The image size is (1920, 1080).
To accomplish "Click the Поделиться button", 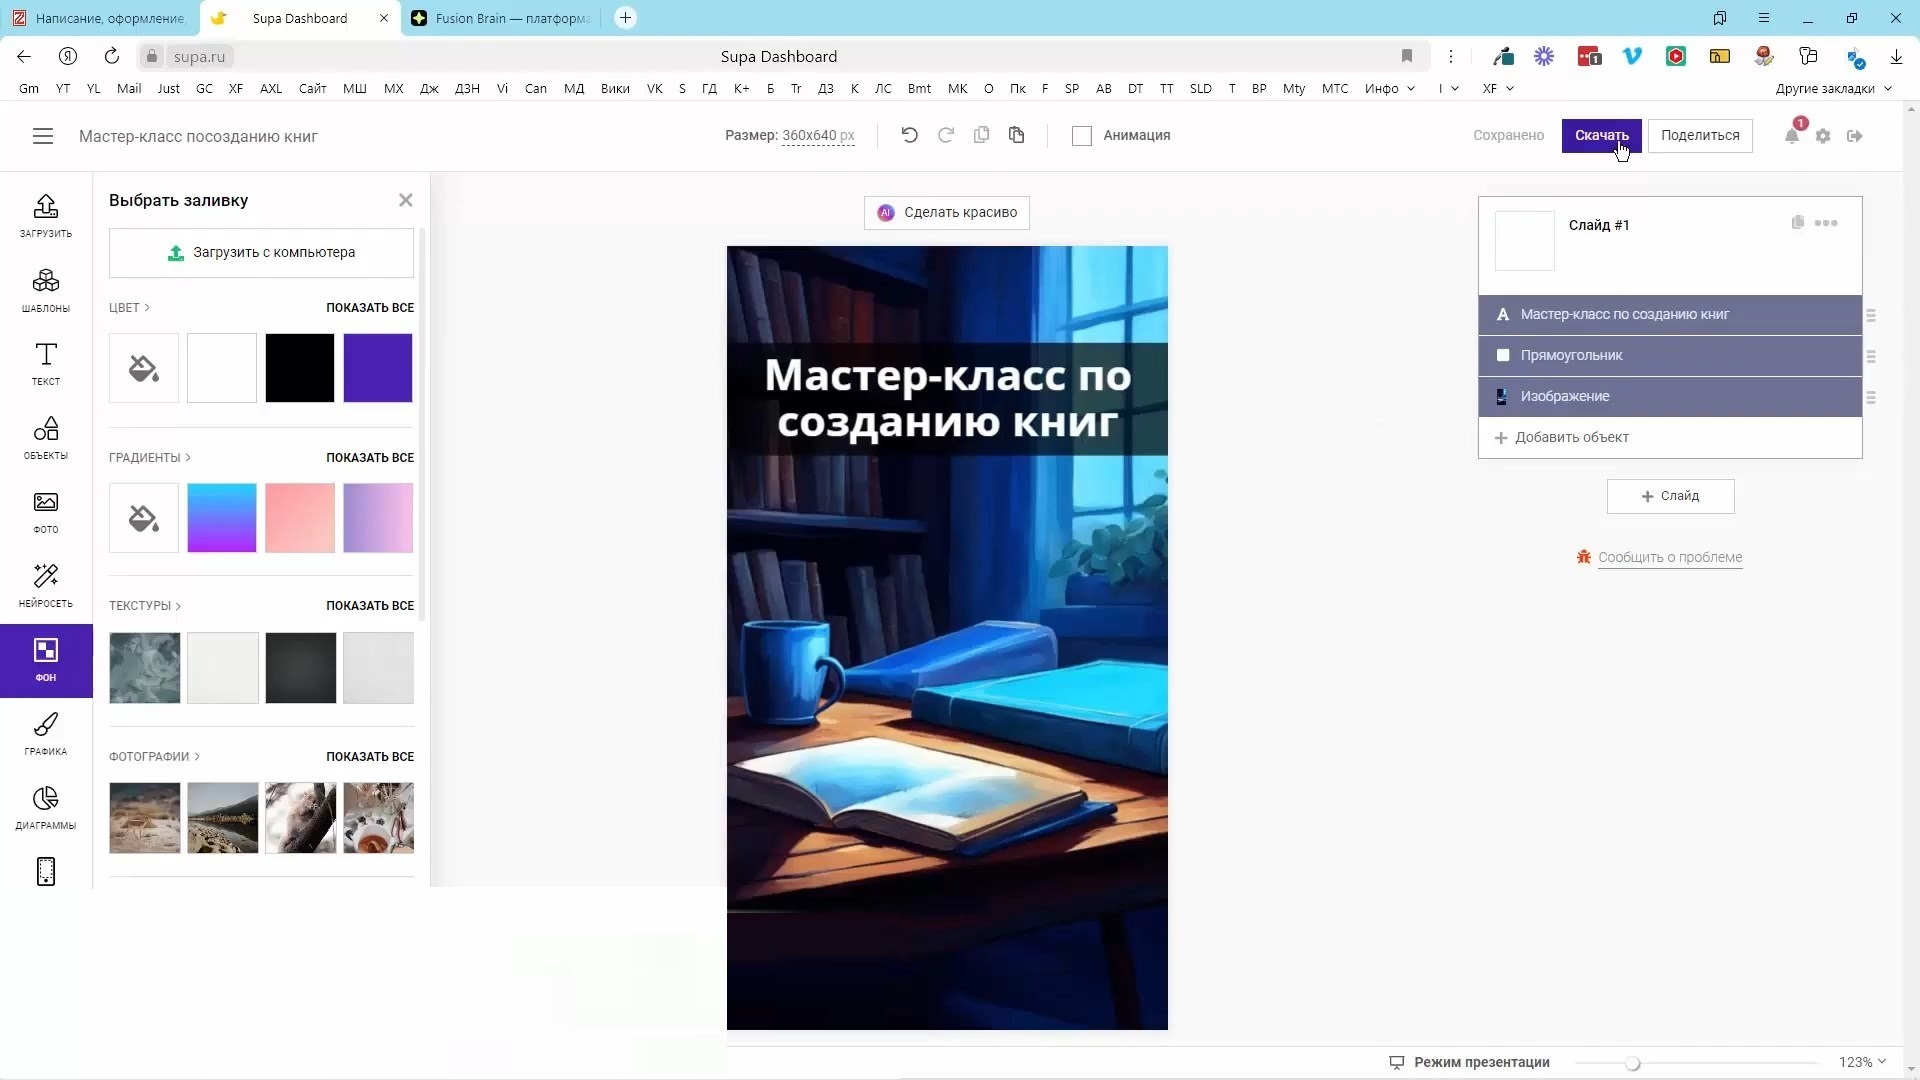I will pyautogui.click(x=1699, y=135).
